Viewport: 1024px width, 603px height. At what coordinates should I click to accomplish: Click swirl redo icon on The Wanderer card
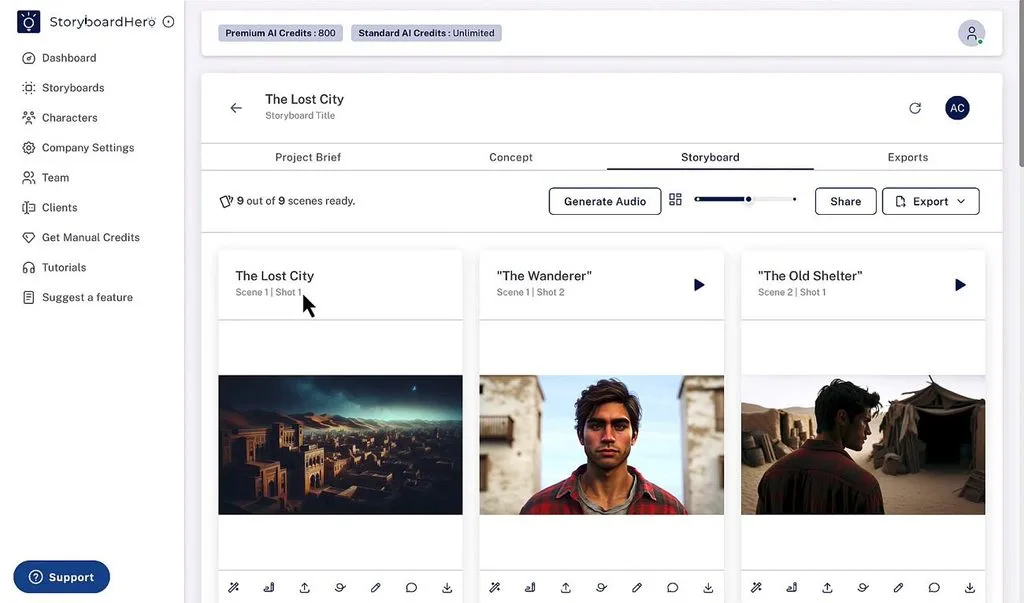[601, 587]
